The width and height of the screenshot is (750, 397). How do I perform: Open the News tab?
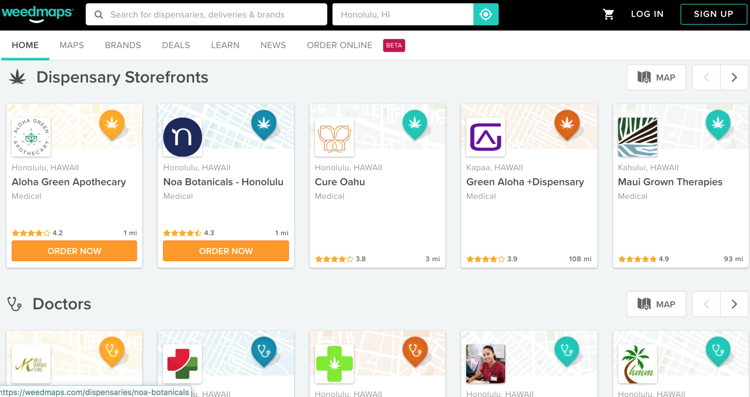pyautogui.click(x=273, y=45)
